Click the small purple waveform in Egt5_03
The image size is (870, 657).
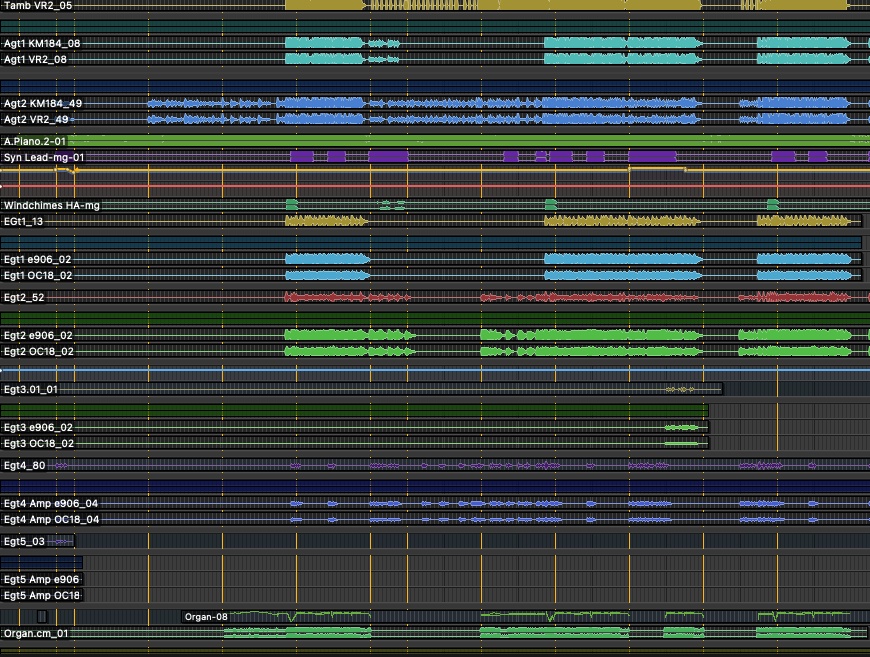60,542
